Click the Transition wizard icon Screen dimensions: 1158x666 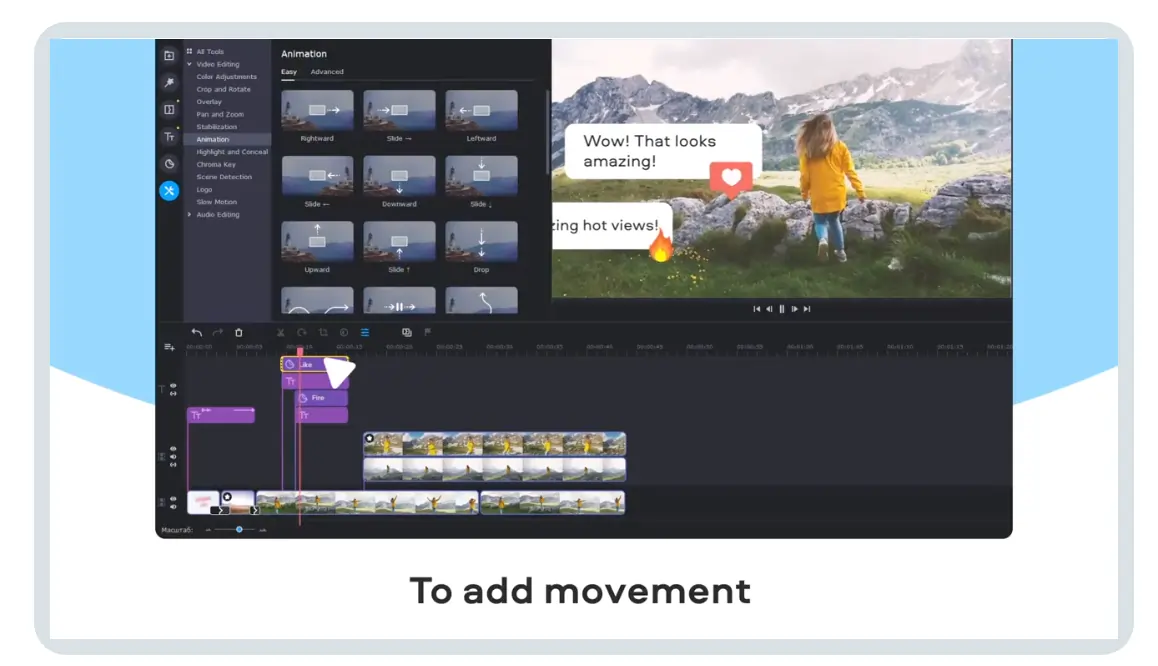406,333
